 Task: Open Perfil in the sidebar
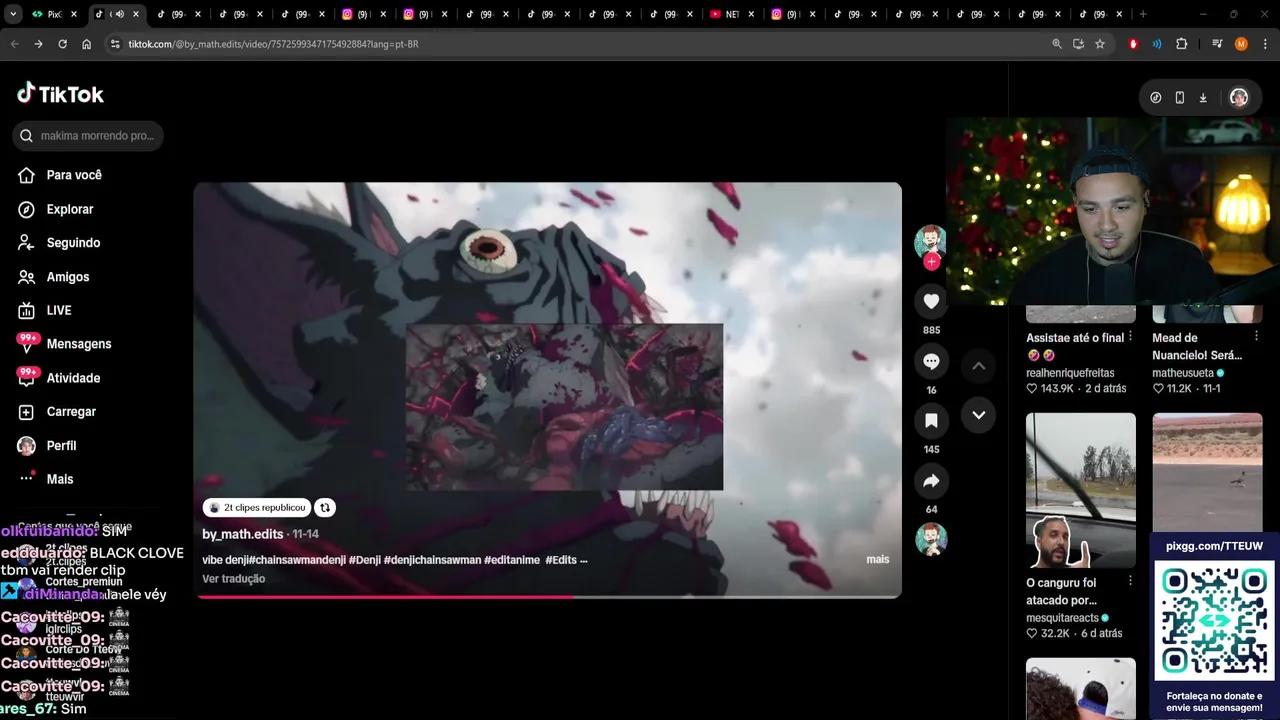[46, 445]
